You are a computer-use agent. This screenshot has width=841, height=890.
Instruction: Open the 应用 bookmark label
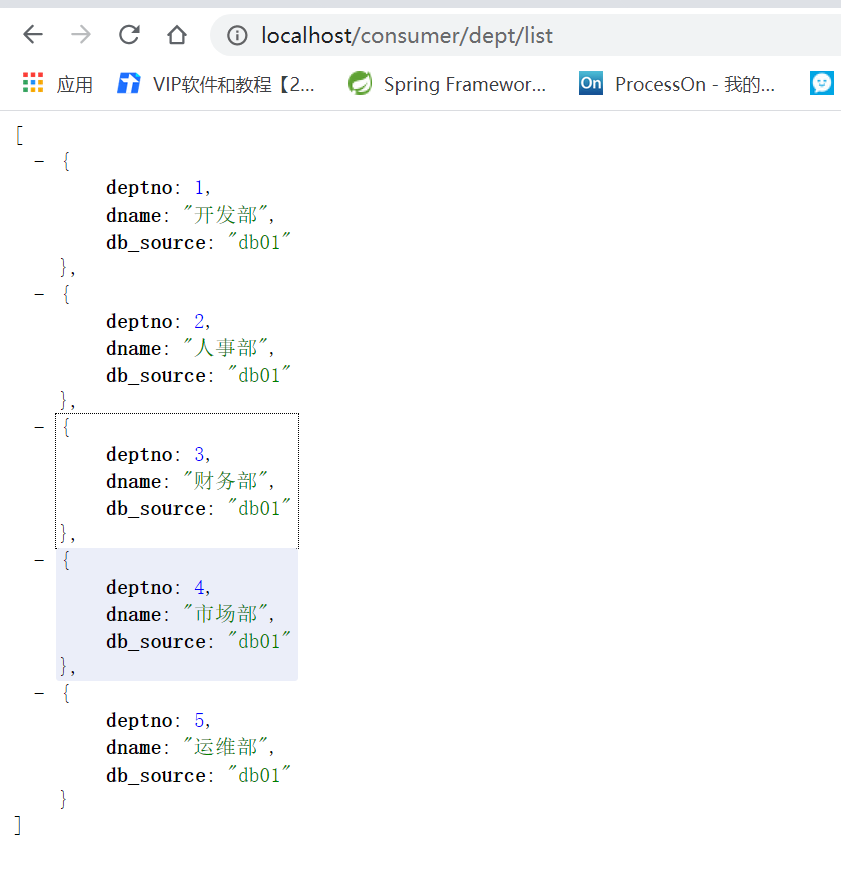(x=74, y=85)
